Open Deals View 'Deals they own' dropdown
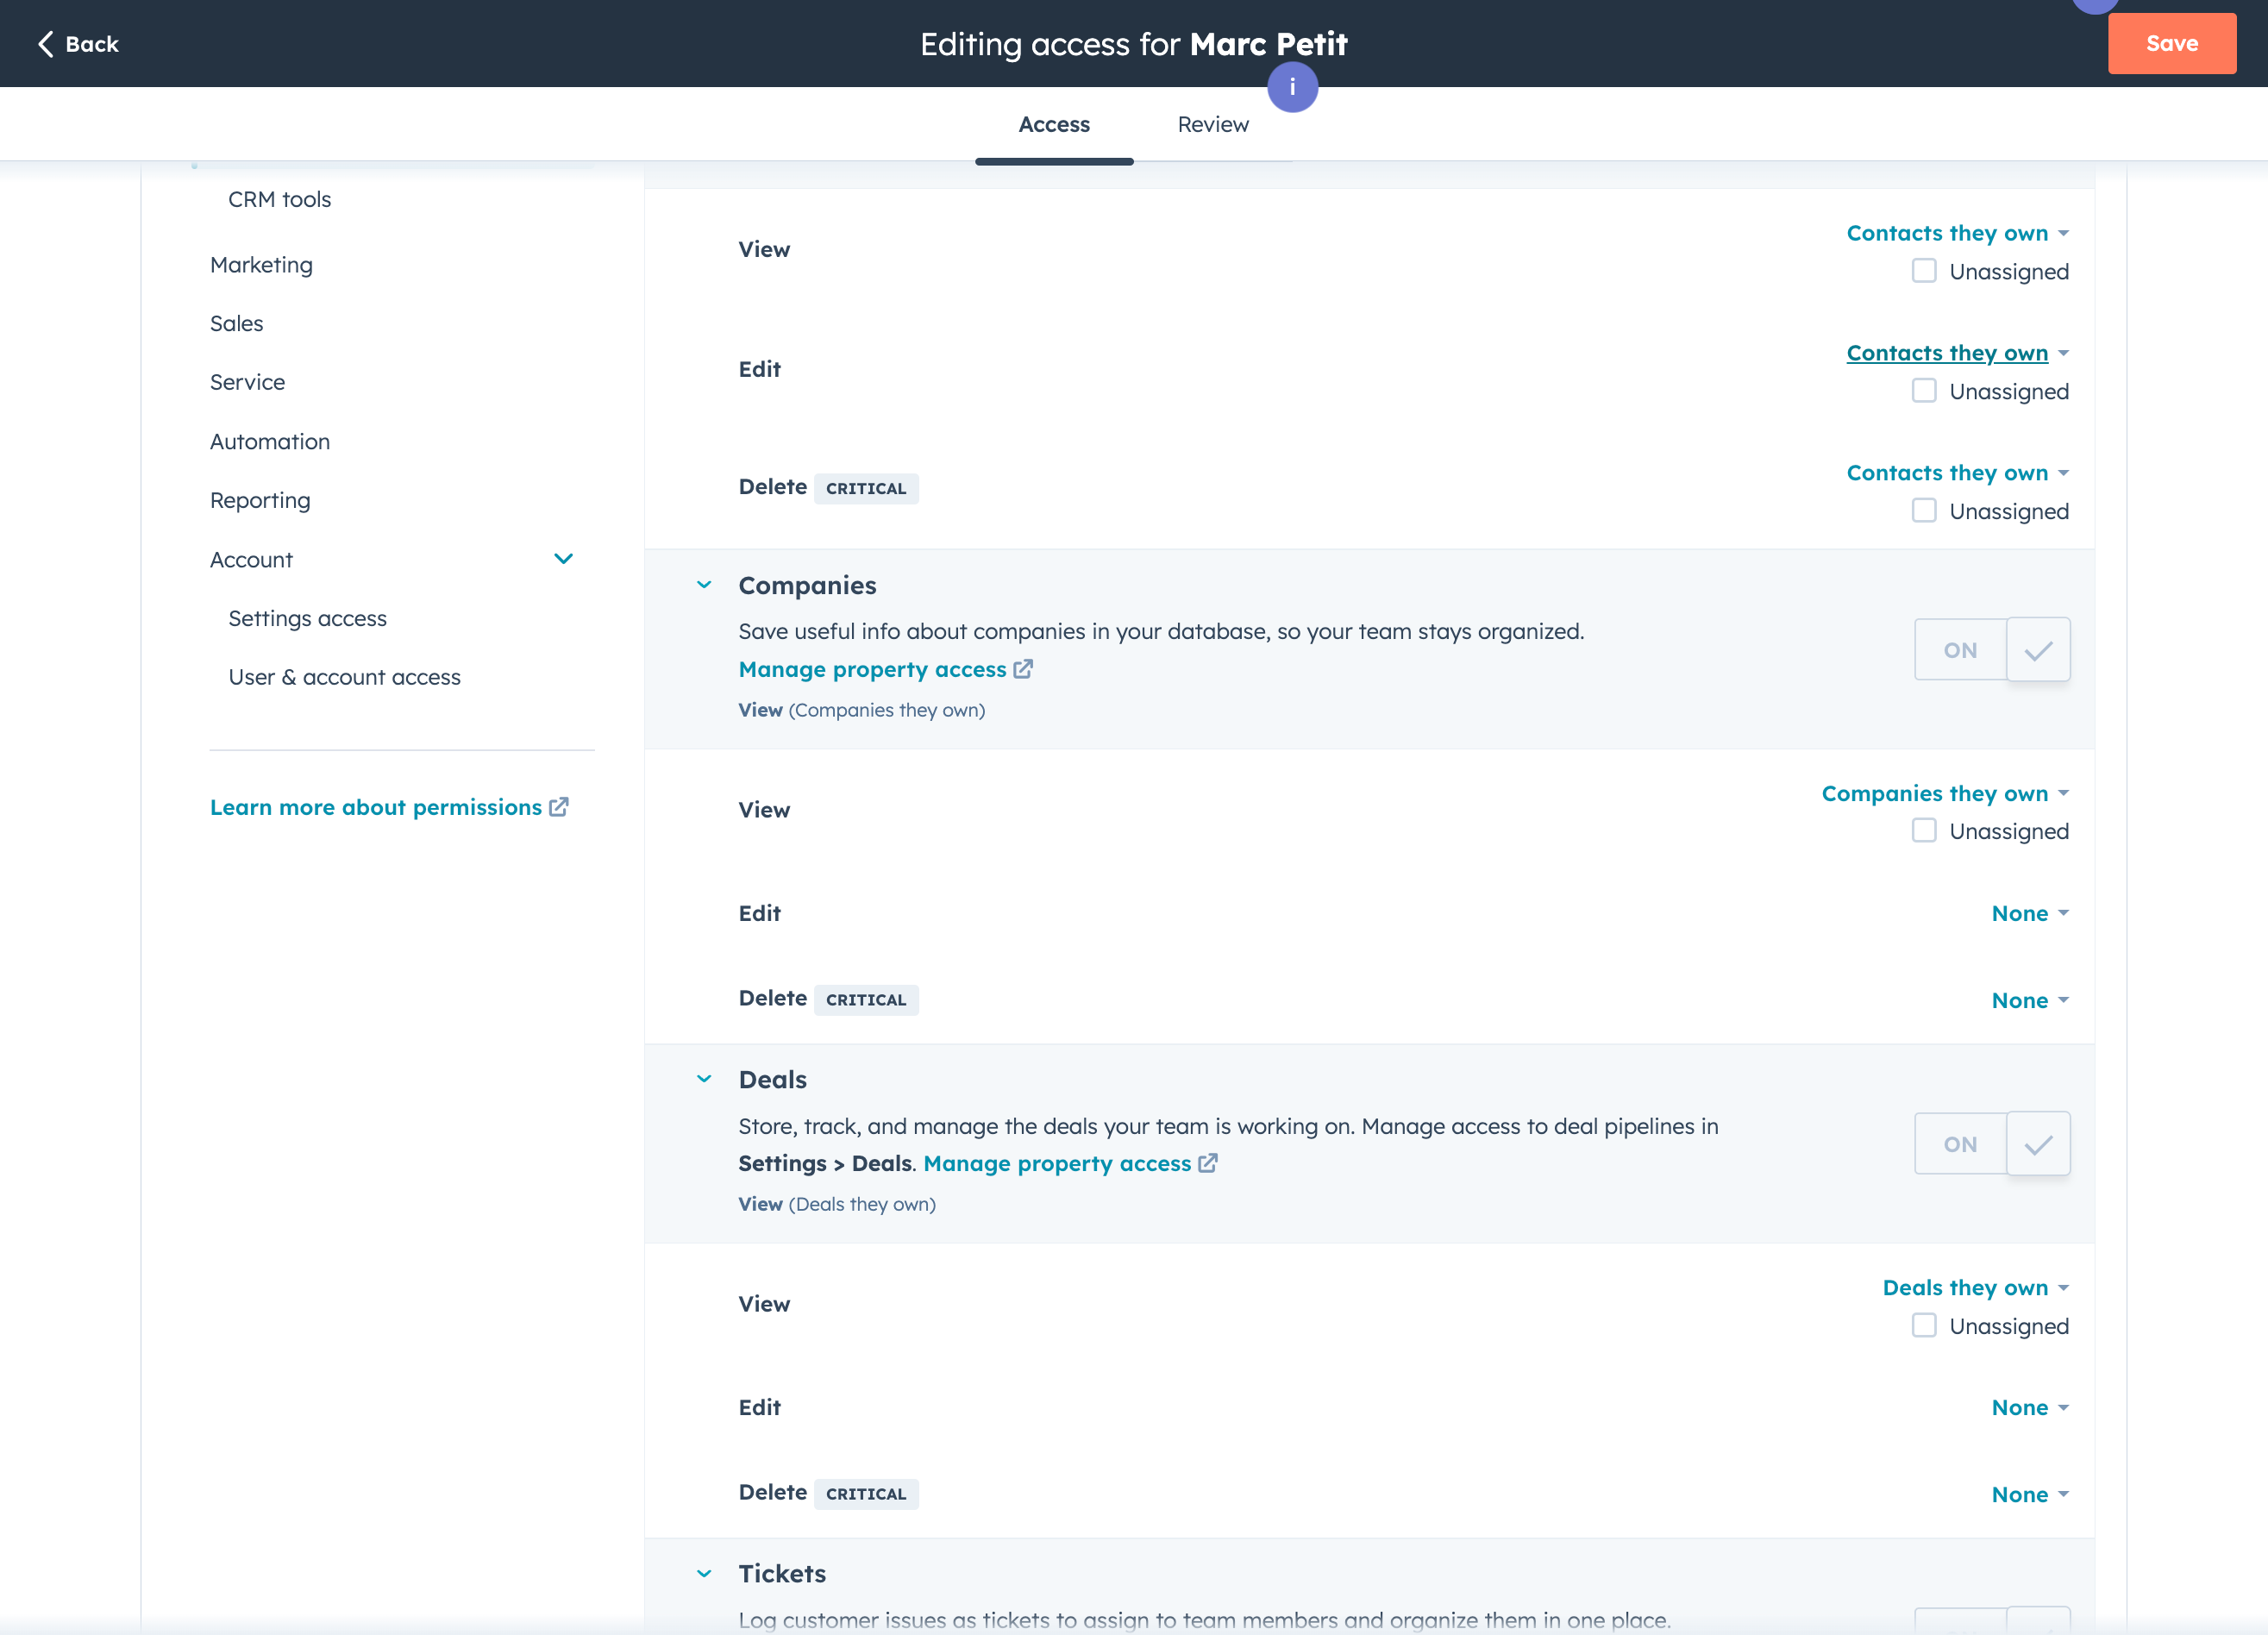2268x1635 pixels. tap(1975, 1288)
